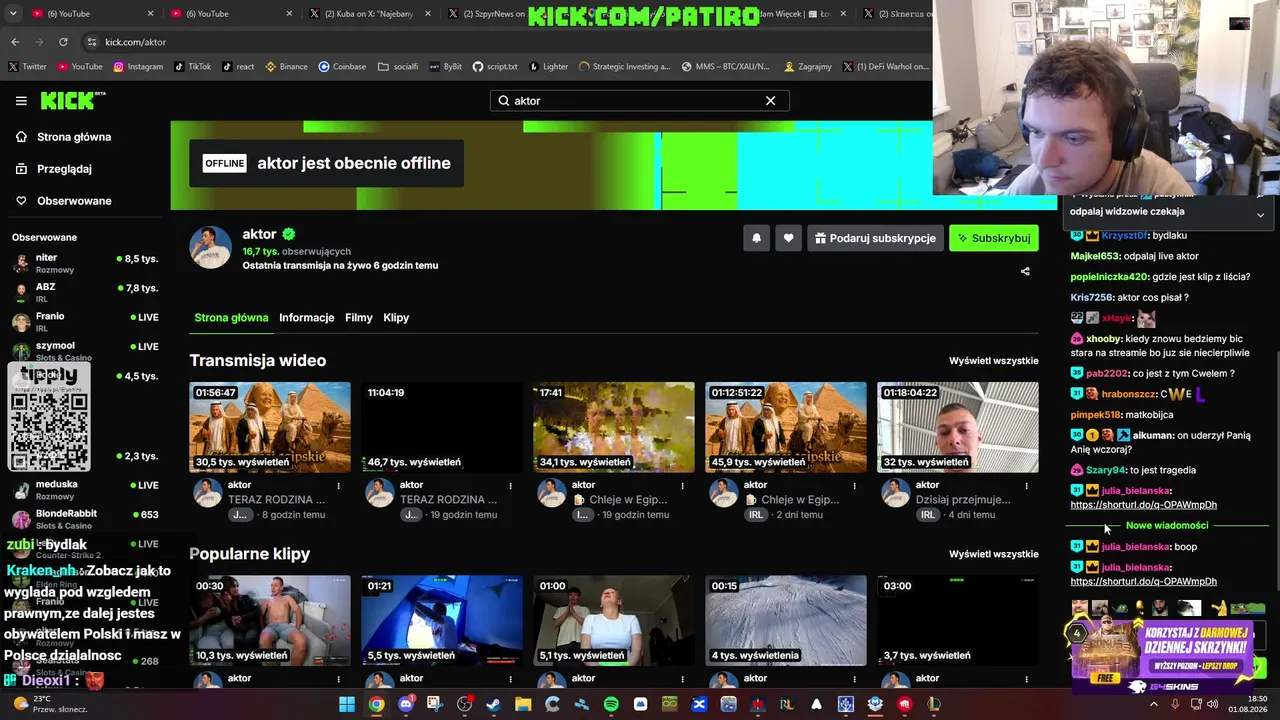Open the Obserwowane sidebar item

pyautogui.click(x=64, y=201)
